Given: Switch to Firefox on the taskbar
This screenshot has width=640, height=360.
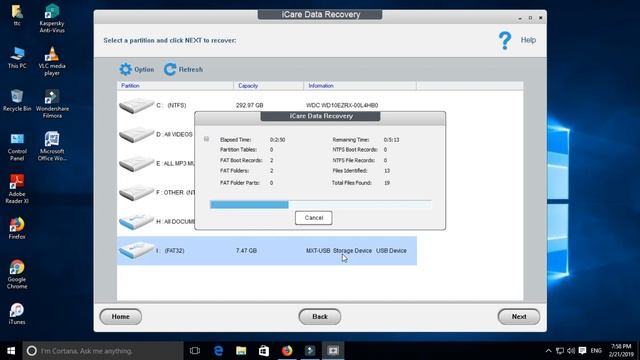Looking at the screenshot, I should click(x=287, y=351).
